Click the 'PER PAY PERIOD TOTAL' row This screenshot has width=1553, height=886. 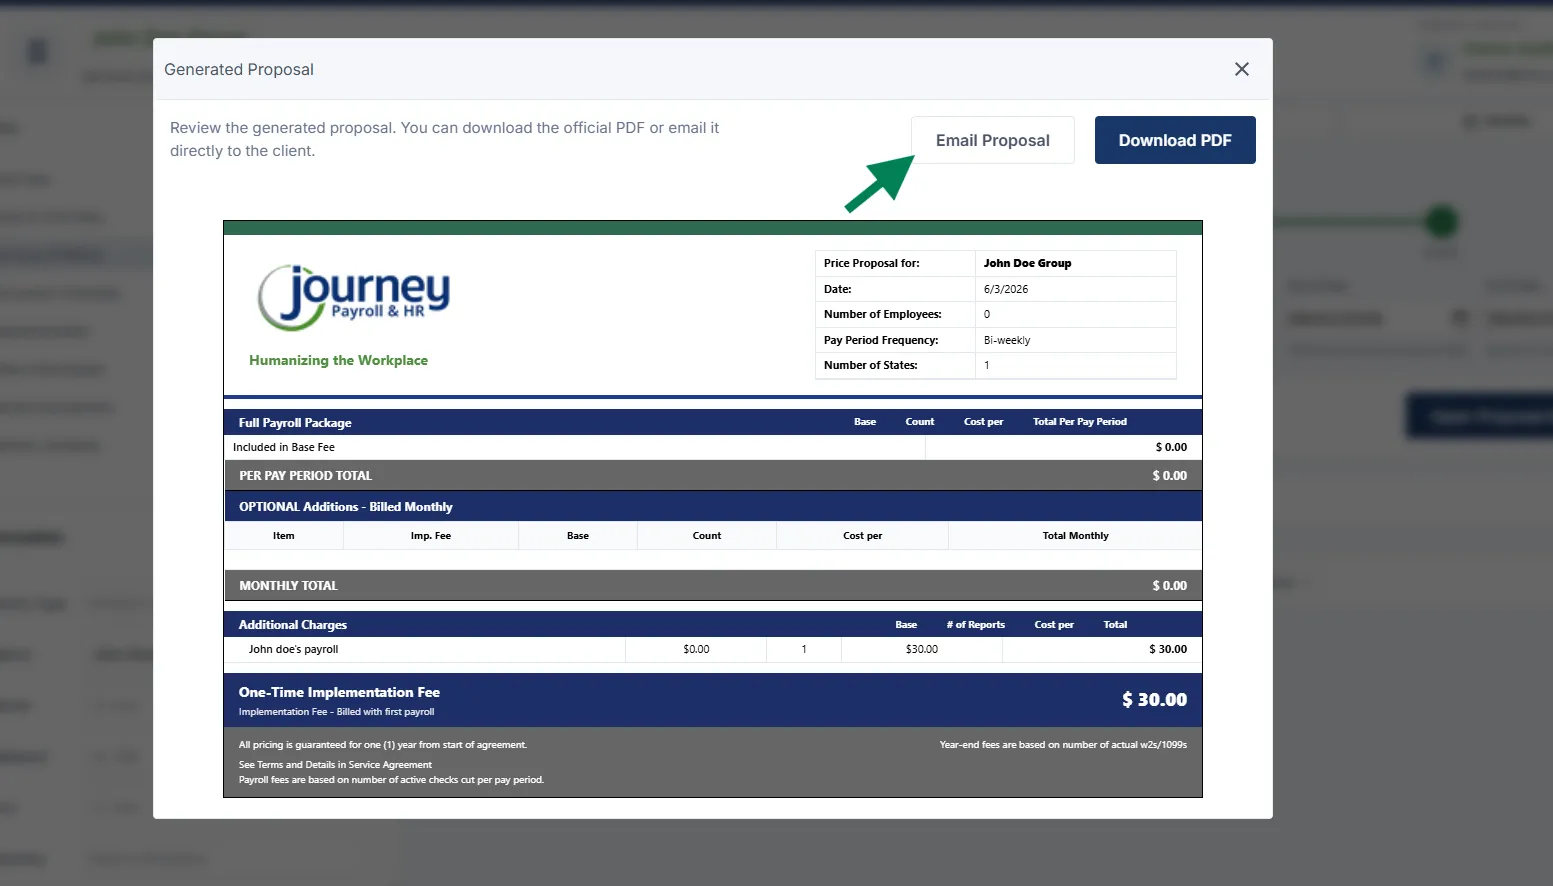pyautogui.click(x=712, y=476)
